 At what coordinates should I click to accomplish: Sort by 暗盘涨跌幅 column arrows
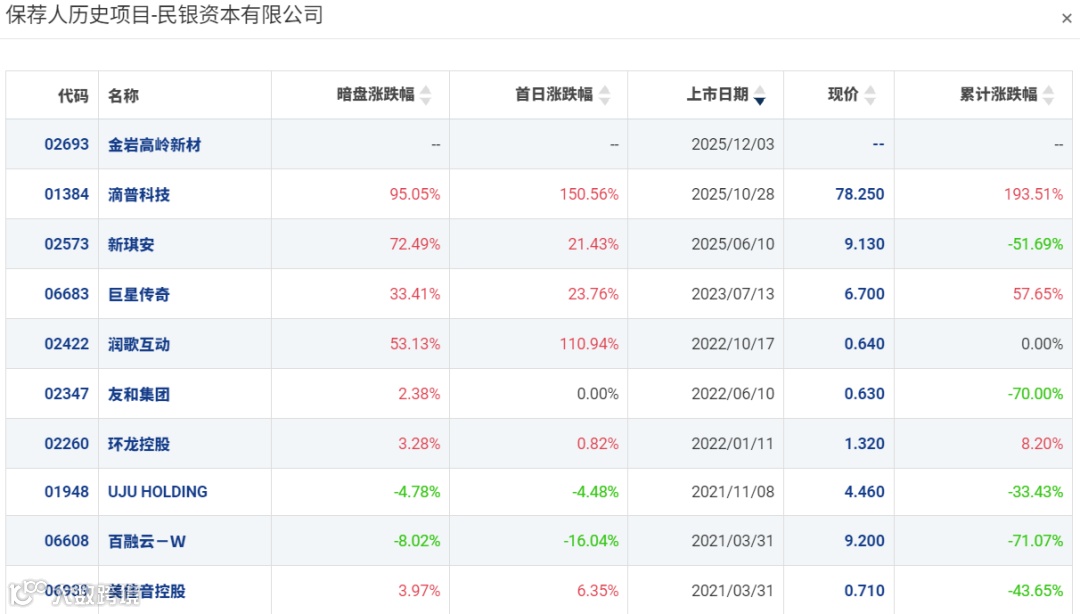click(x=426, y=95)
